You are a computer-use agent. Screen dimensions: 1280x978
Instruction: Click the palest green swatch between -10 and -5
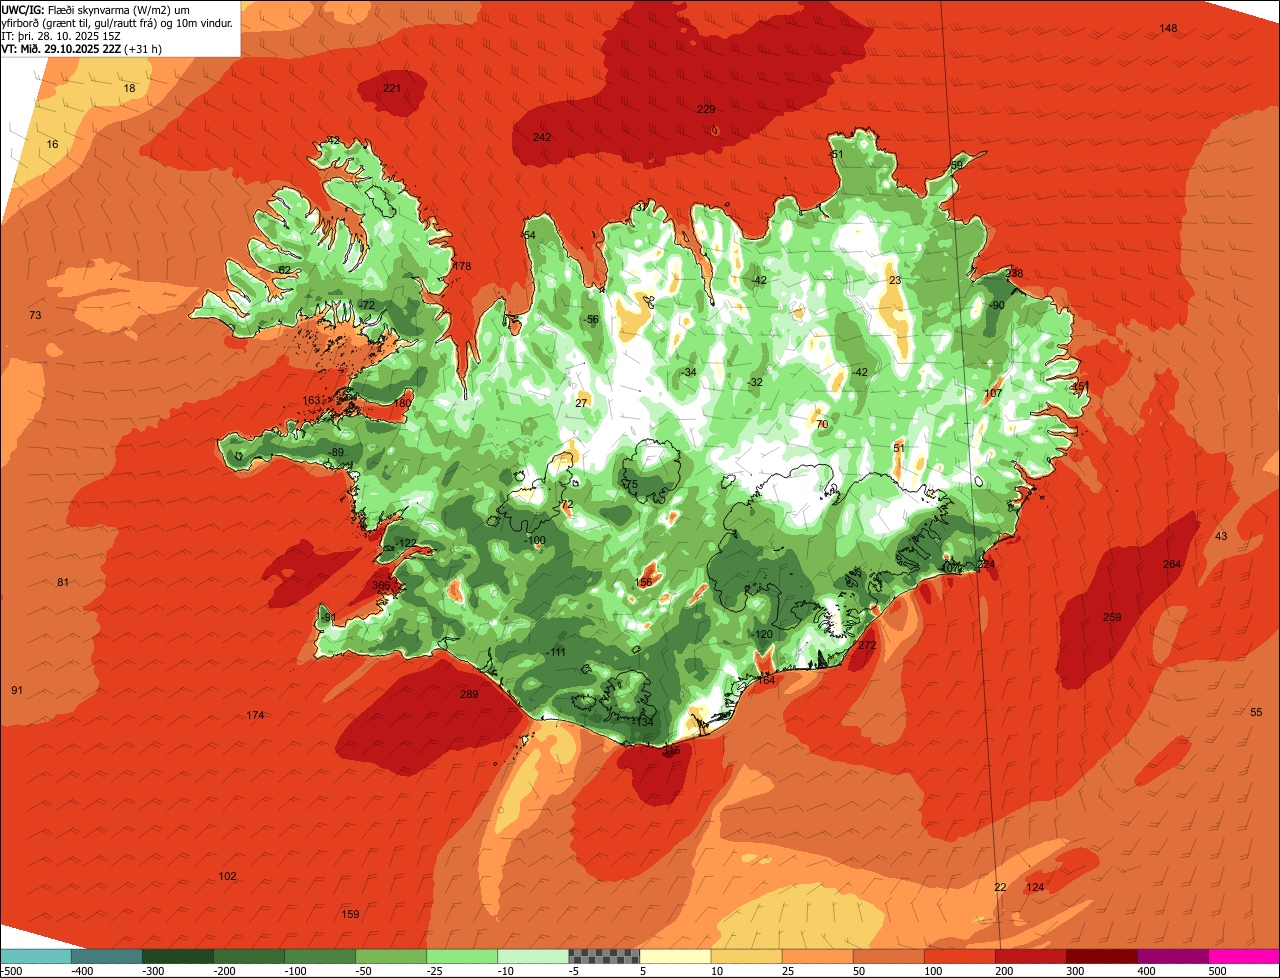pos(533,956)
